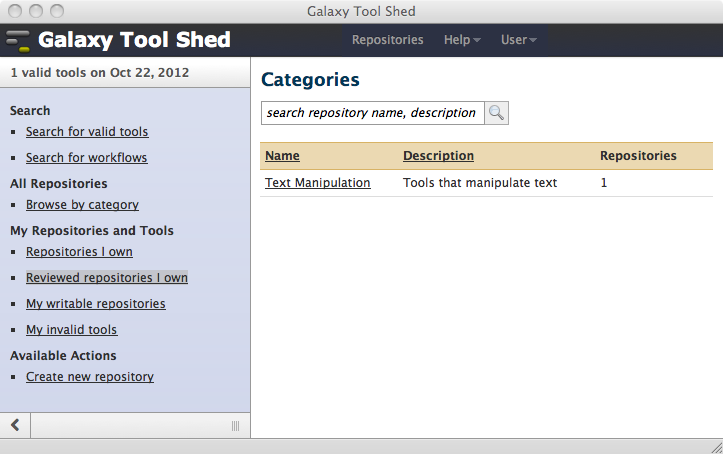Open the User dropdown menu
This screenshot has height=454, width=723.
click(518, 40)
